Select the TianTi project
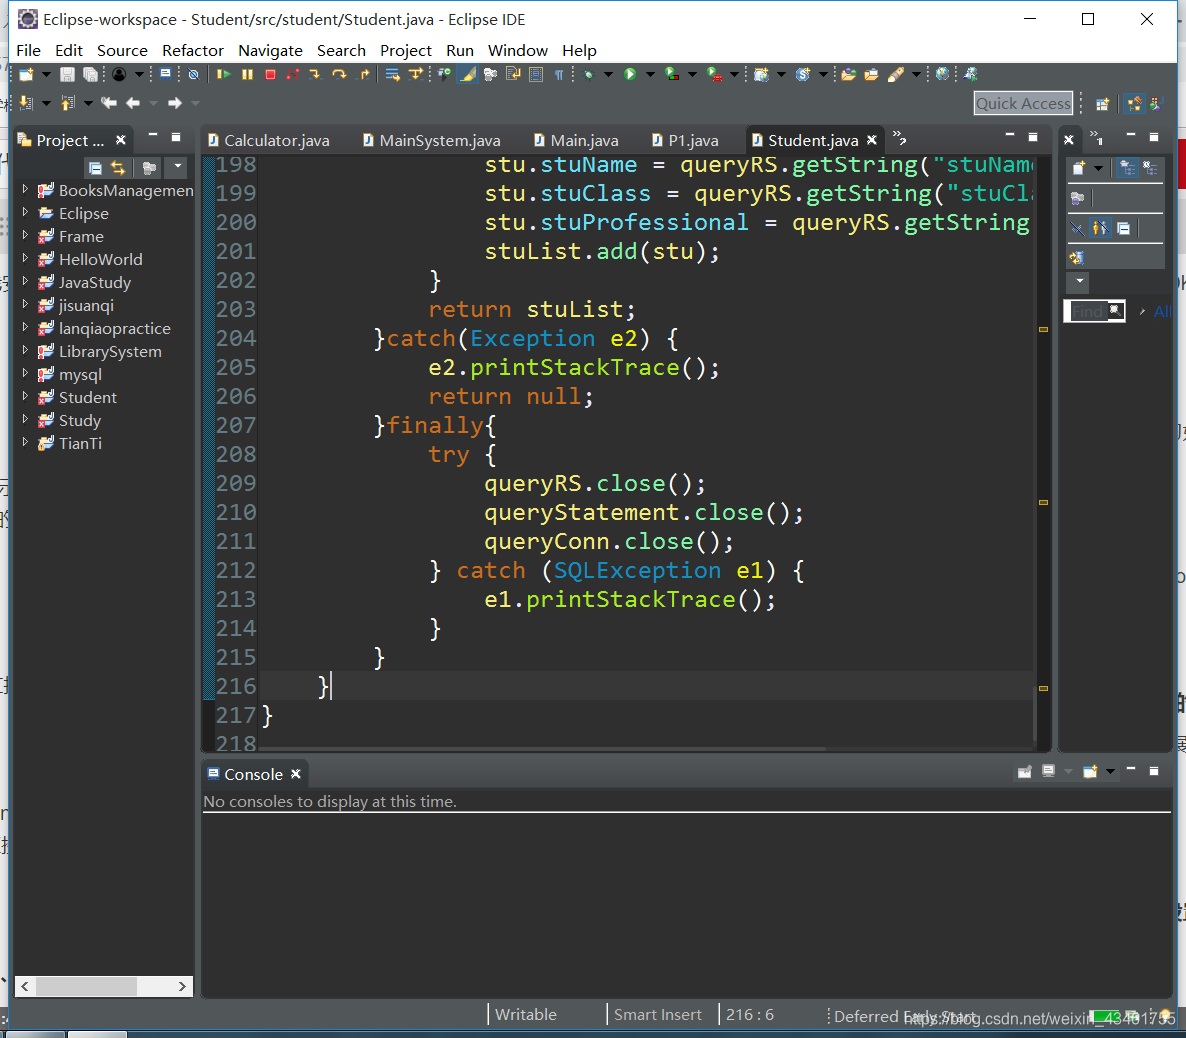This screenshot has width=1186, height=1038. coord(80,443)
